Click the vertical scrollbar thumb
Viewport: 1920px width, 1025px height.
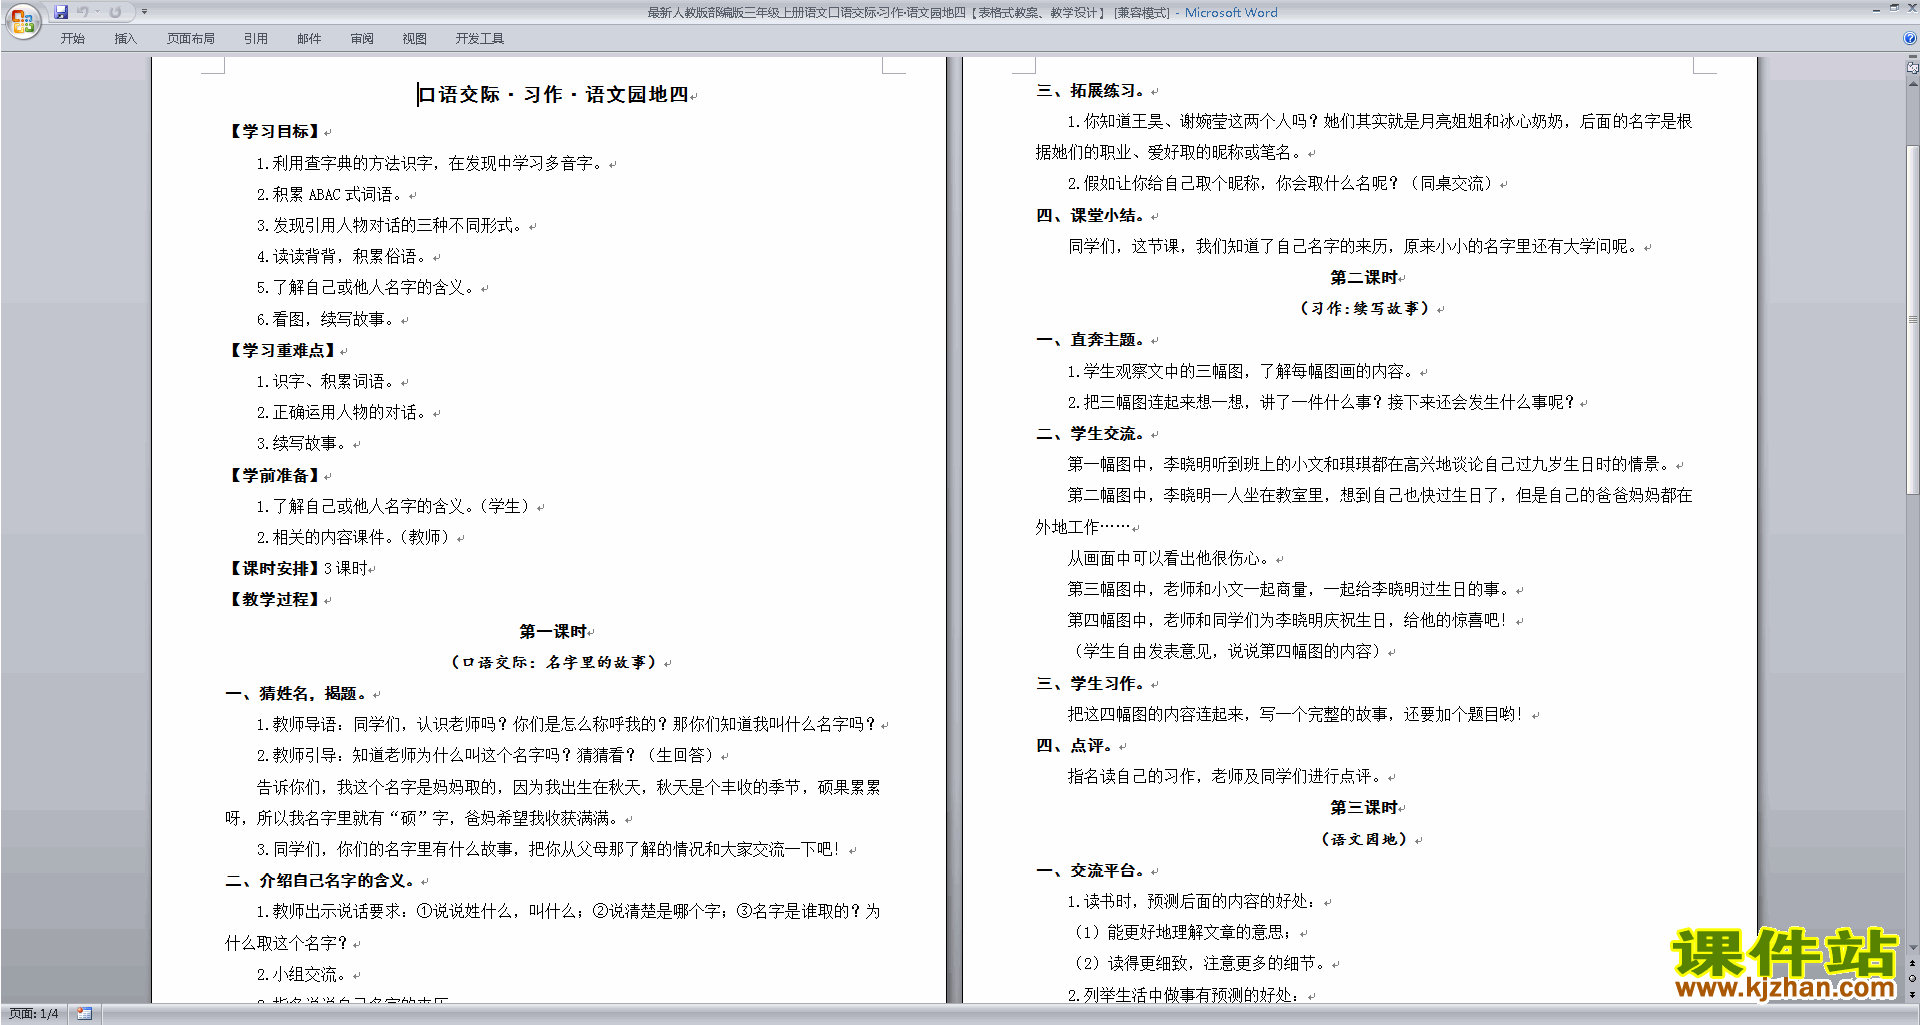click(1913, 320)
